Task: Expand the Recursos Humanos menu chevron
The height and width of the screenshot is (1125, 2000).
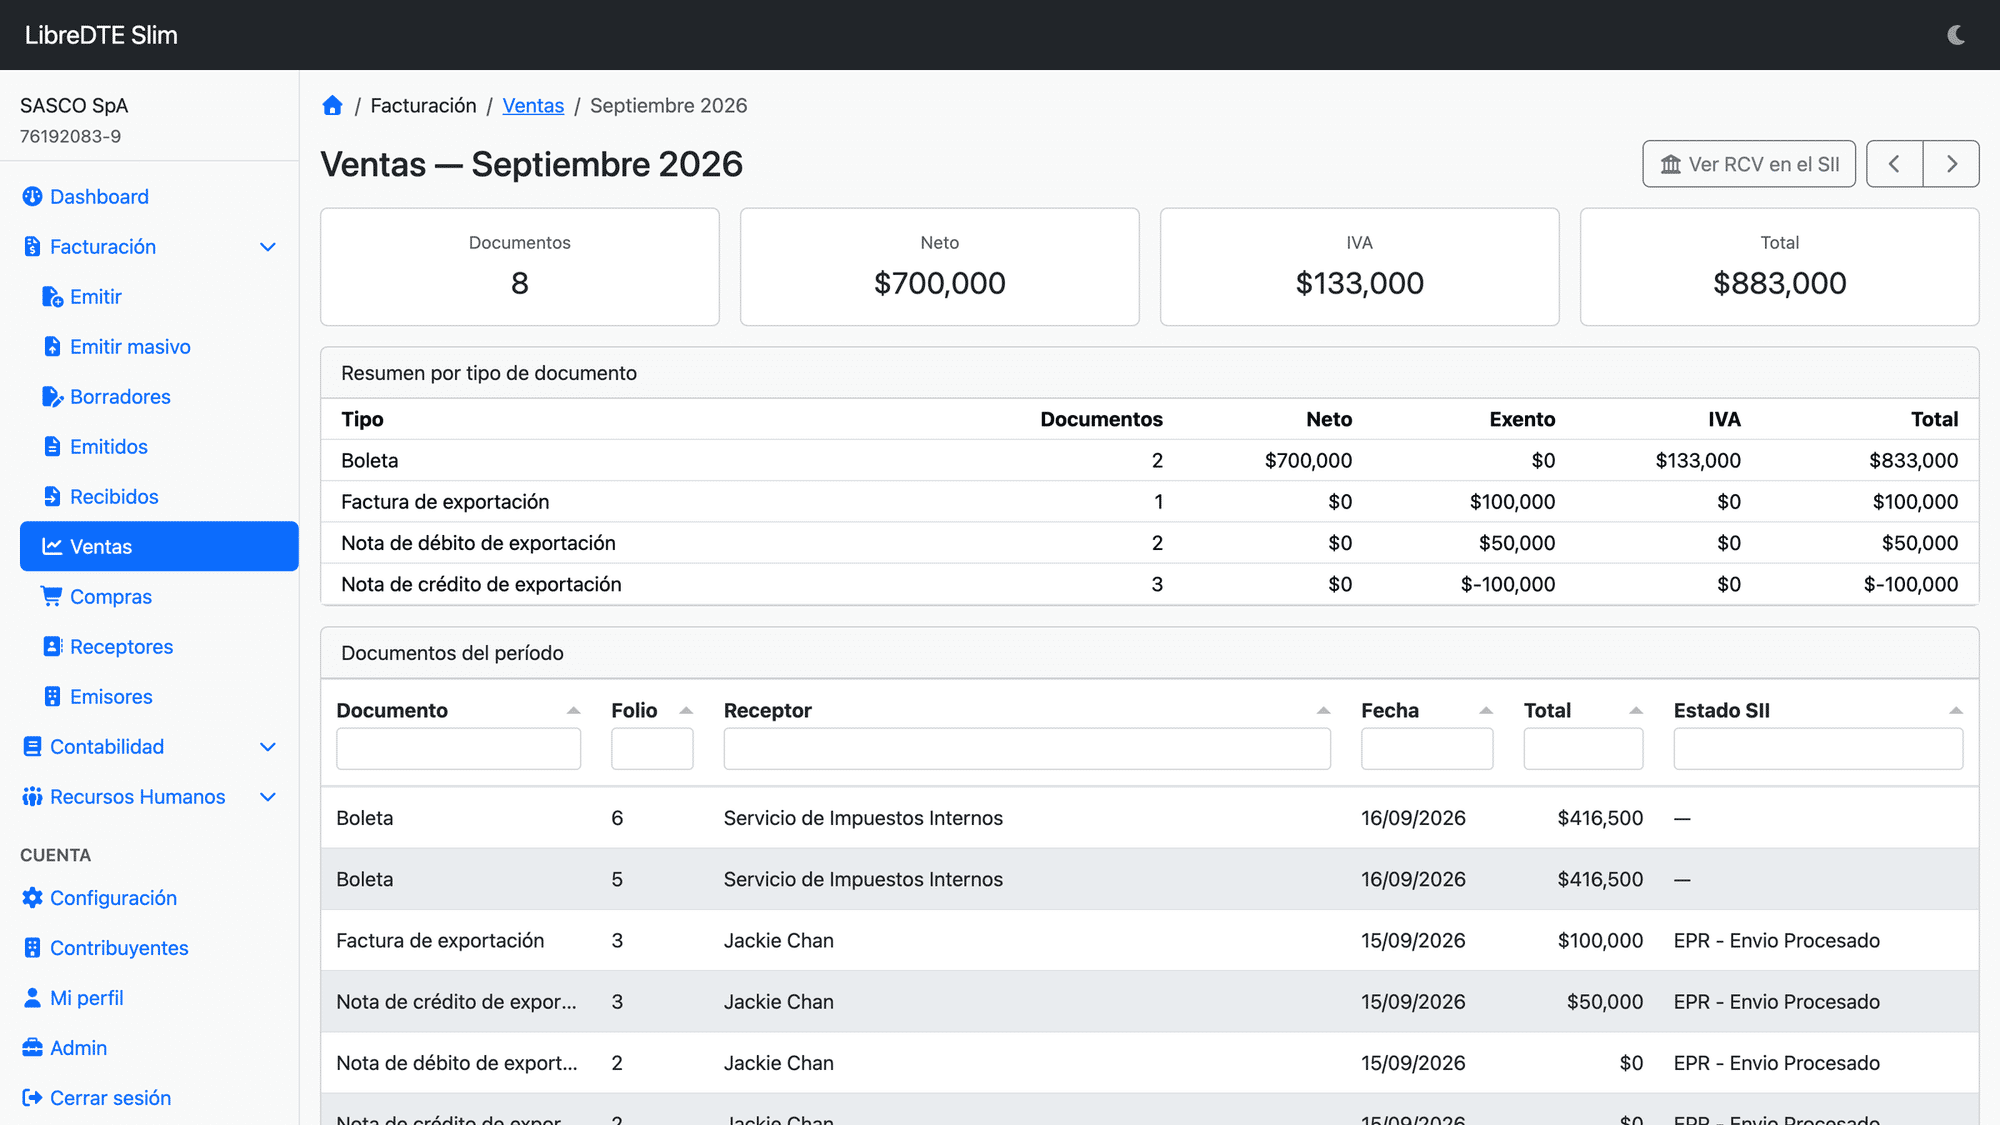Action: tap(268, 797)
